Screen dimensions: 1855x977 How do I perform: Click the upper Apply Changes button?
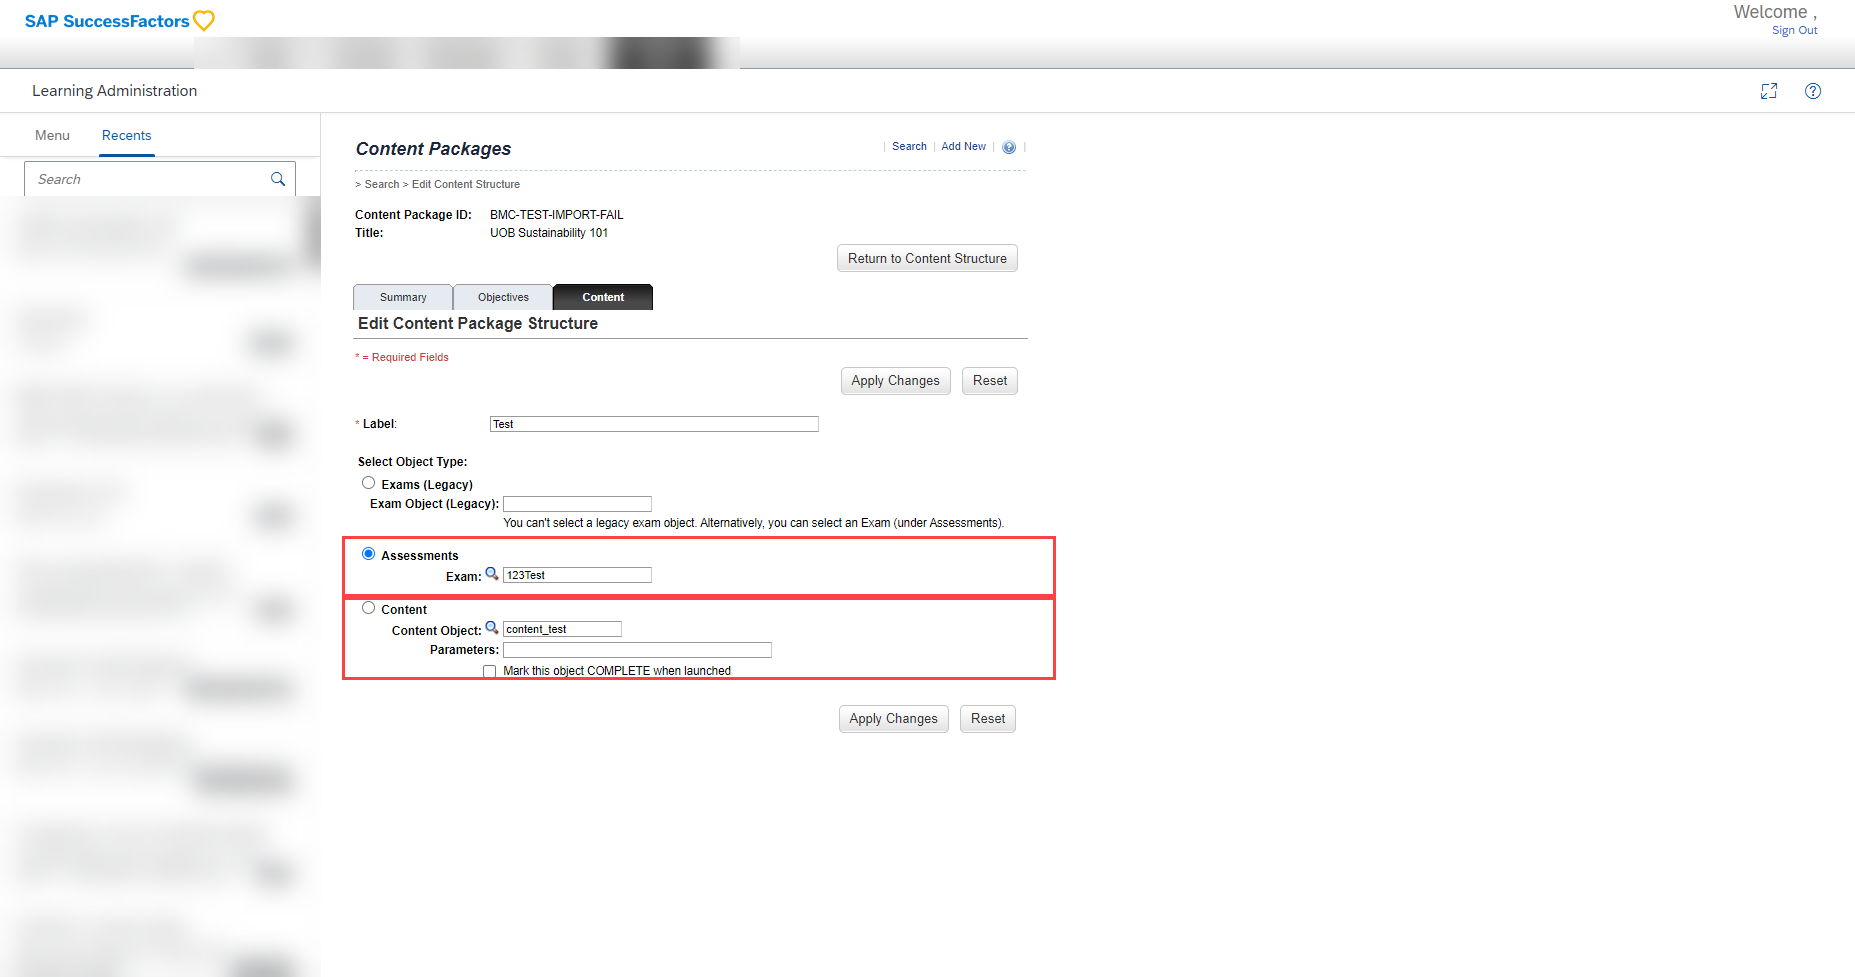[x=896, y=381]
